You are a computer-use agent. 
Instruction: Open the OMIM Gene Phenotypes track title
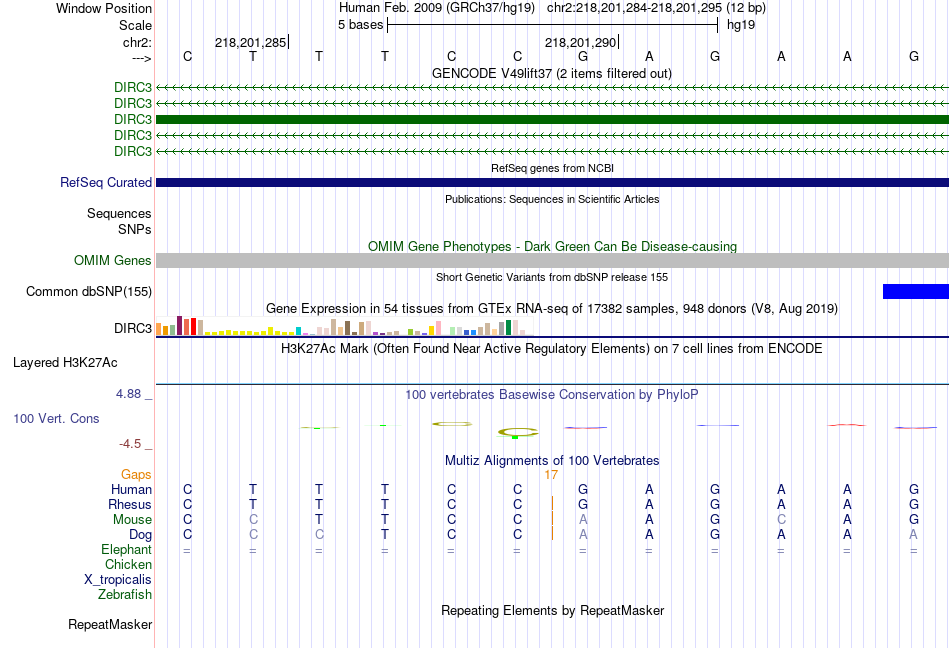click(552, 246)
